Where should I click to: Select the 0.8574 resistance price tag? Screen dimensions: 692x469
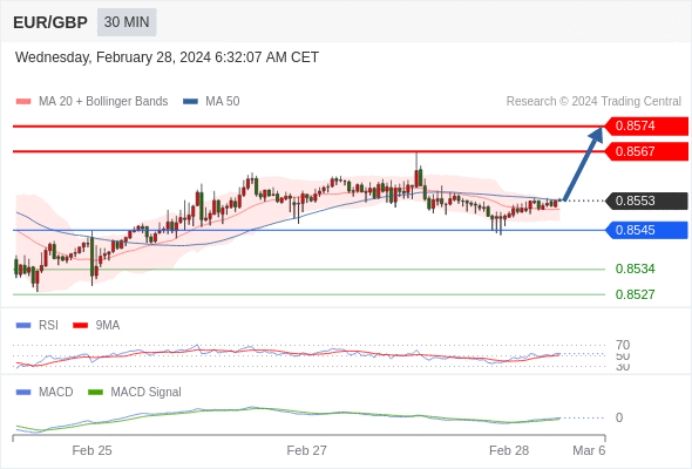(647, 126)
